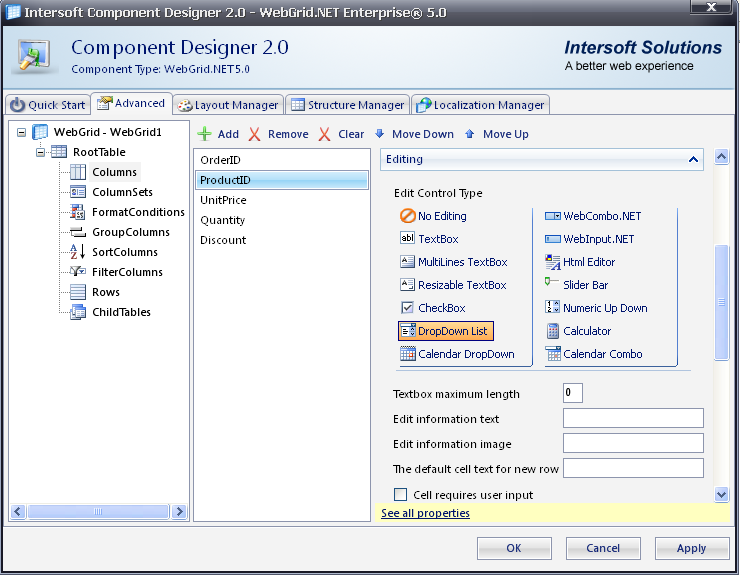Click the properties panel vertical scrollbar thumb

click(721, 302)
